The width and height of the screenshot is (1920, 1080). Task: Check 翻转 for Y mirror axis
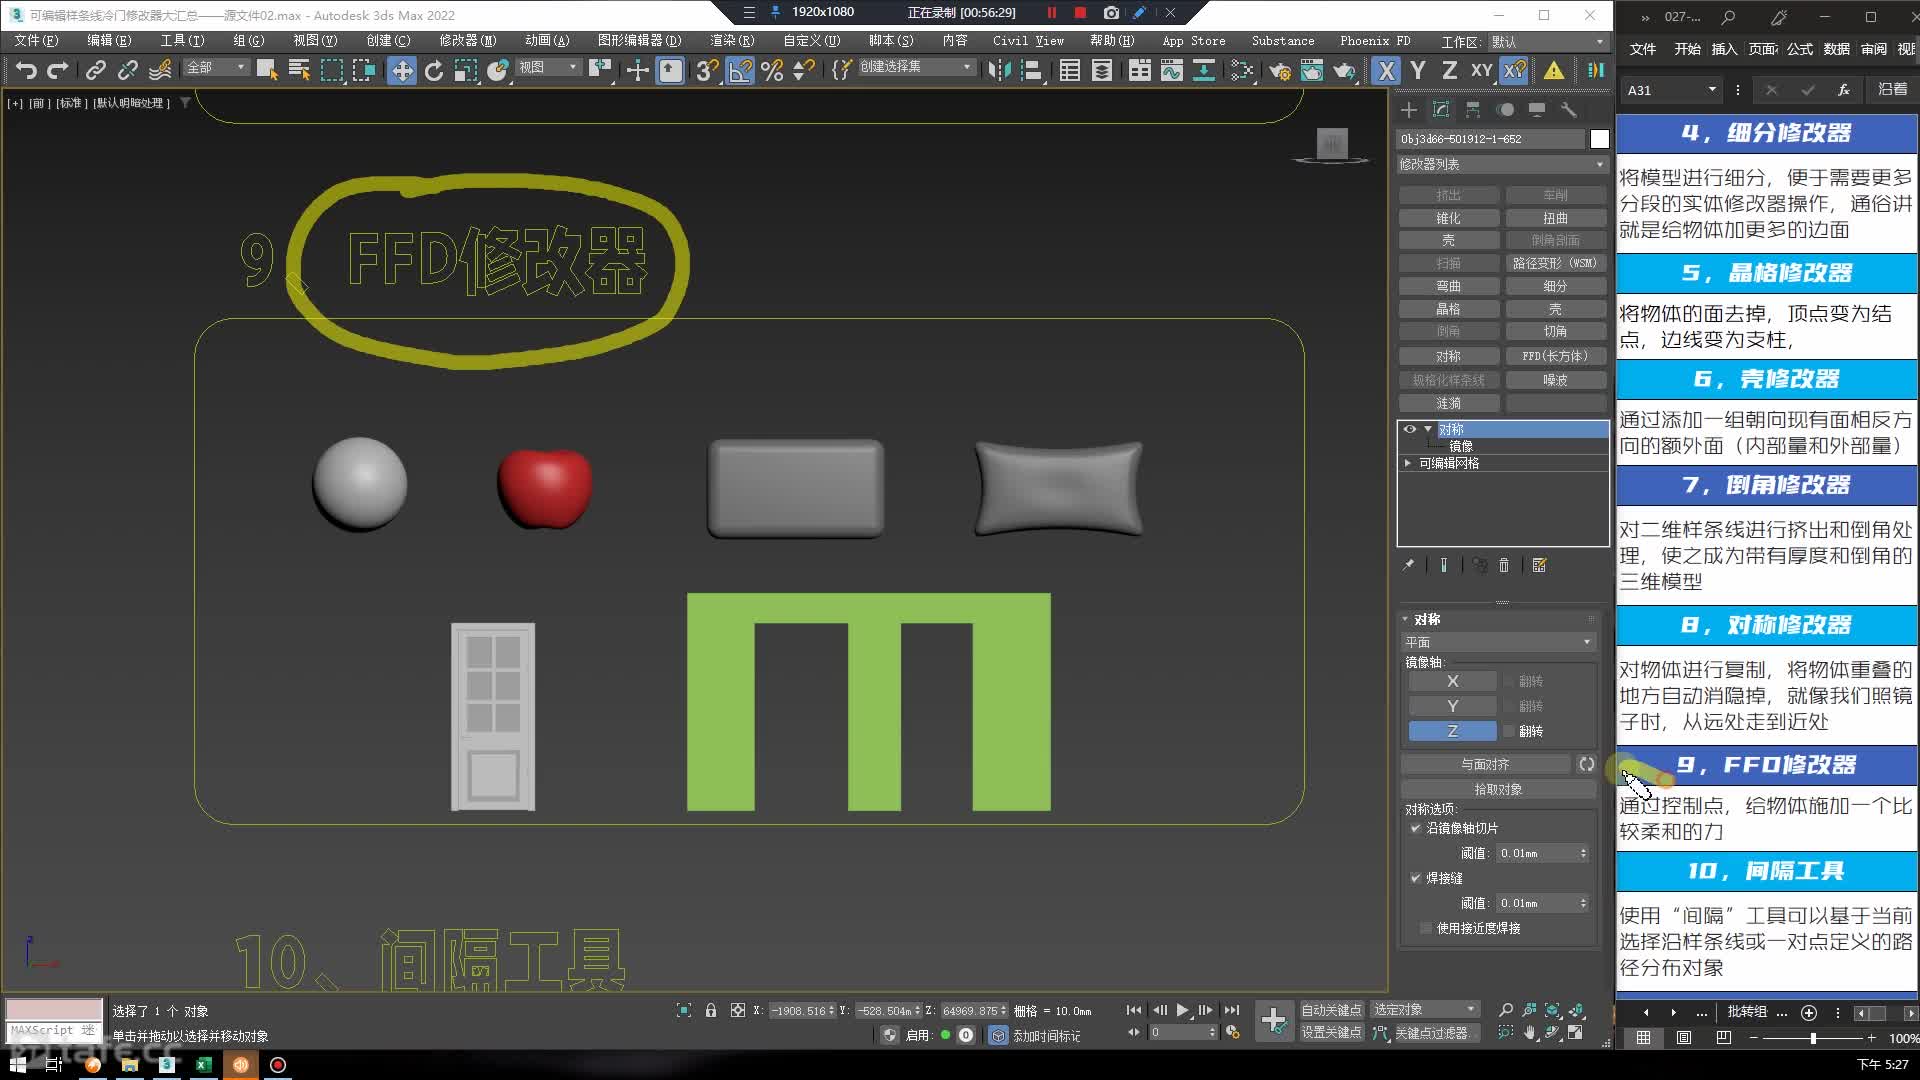click(x=1509, y=706)
